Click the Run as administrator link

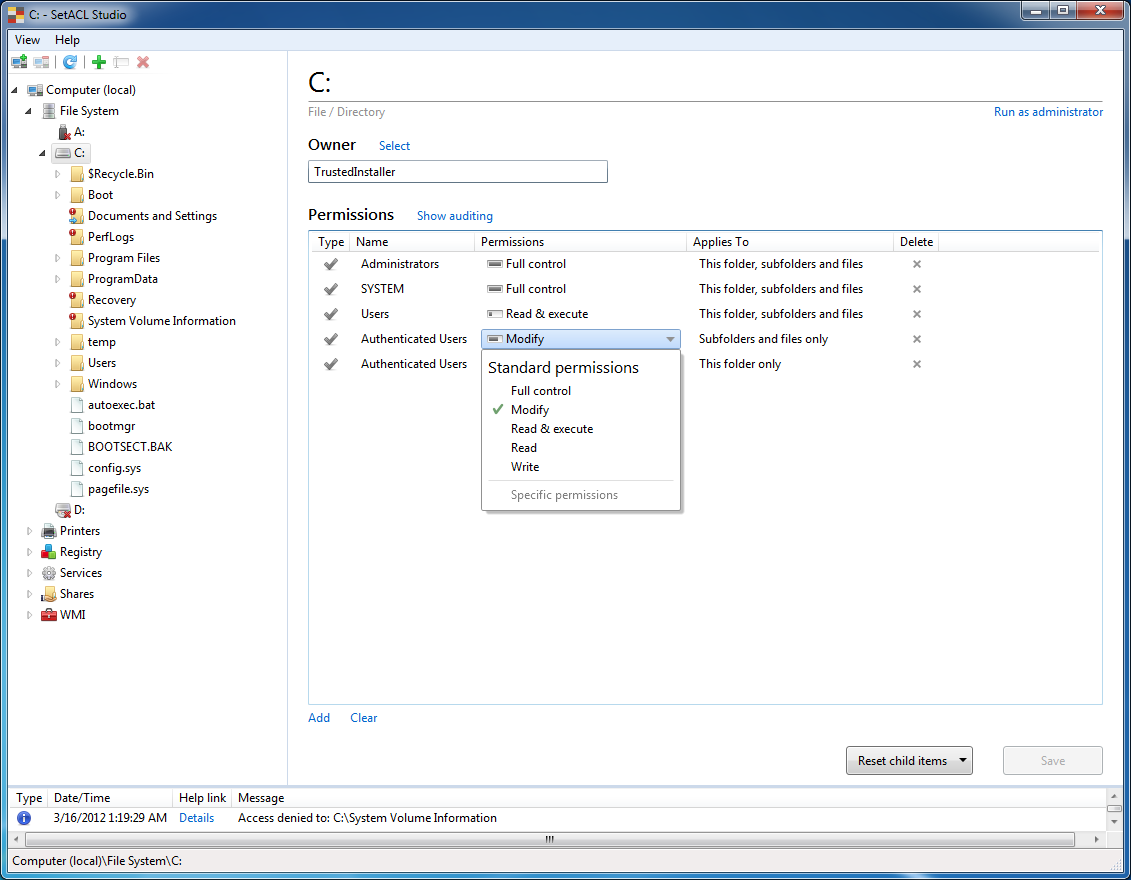[1047, 112]
